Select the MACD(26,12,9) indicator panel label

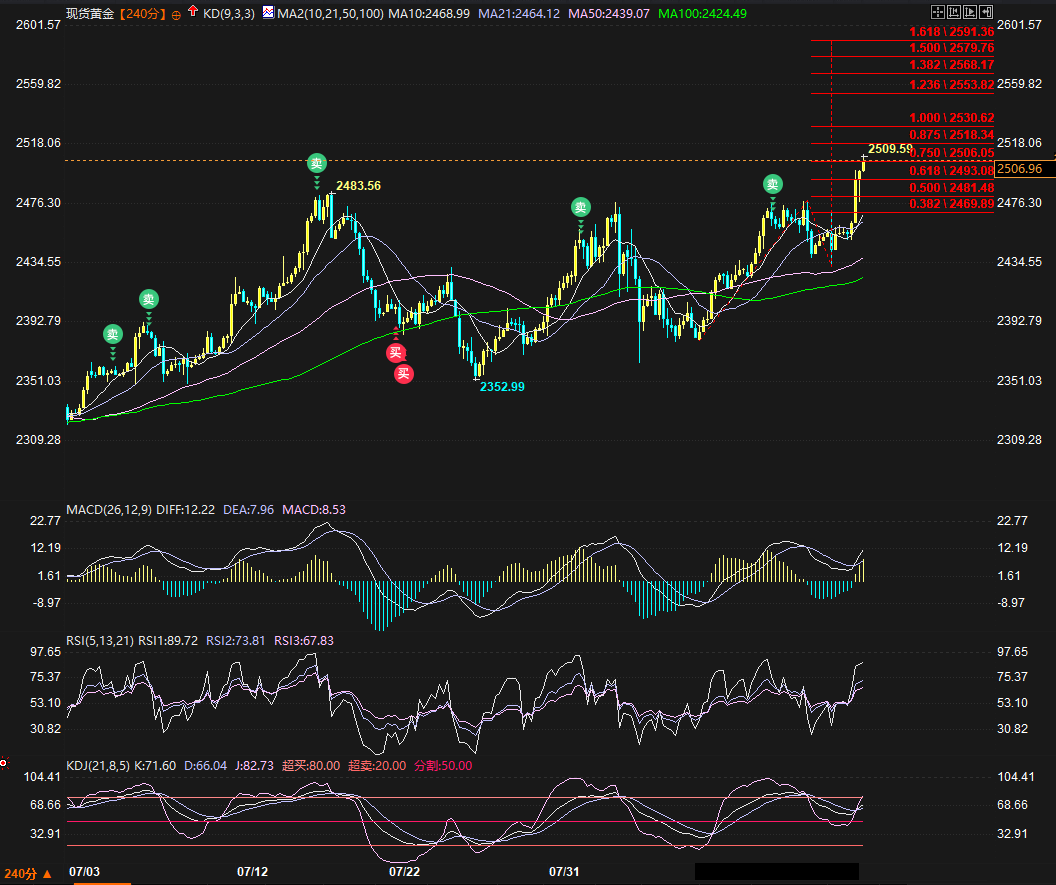(x=108, y=510)
